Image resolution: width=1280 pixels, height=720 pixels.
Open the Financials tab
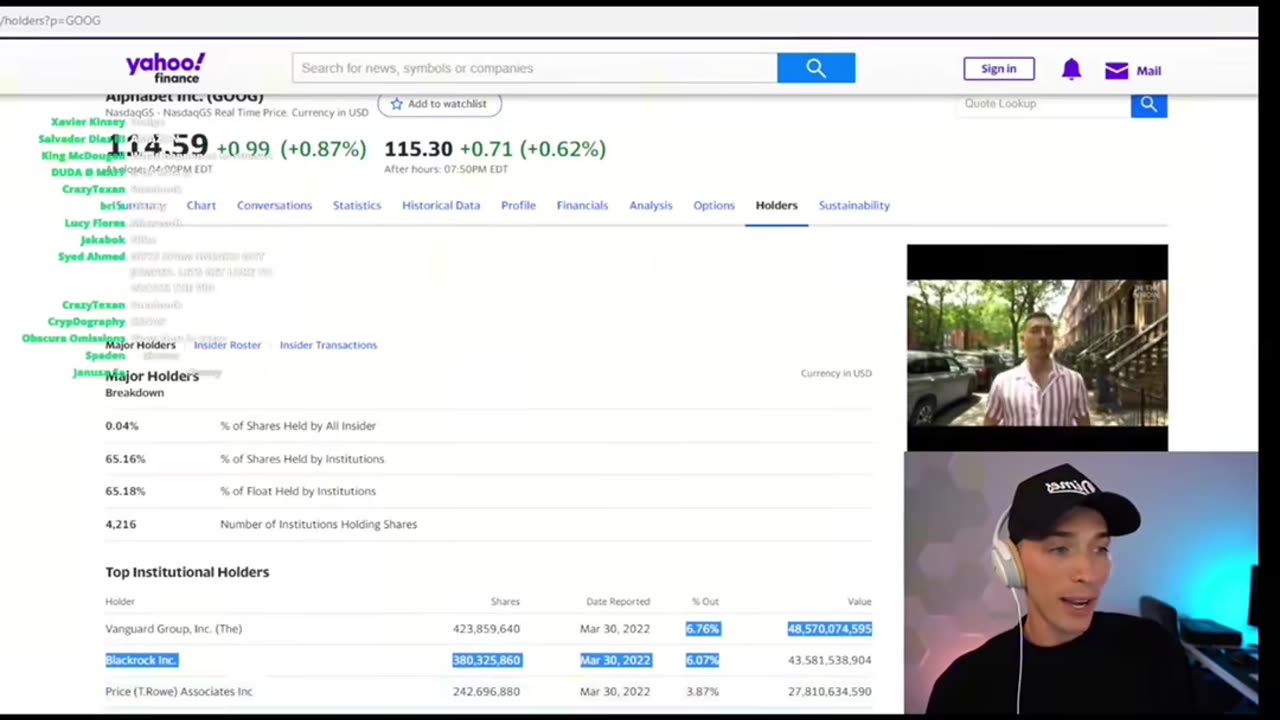click(x=582, y=205)
